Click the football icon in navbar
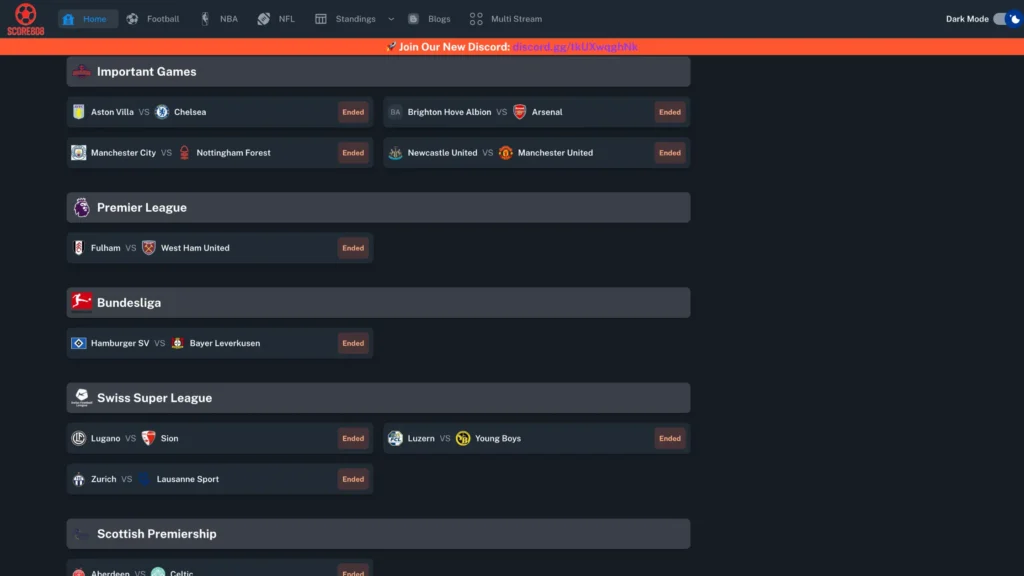 (133, 19)
